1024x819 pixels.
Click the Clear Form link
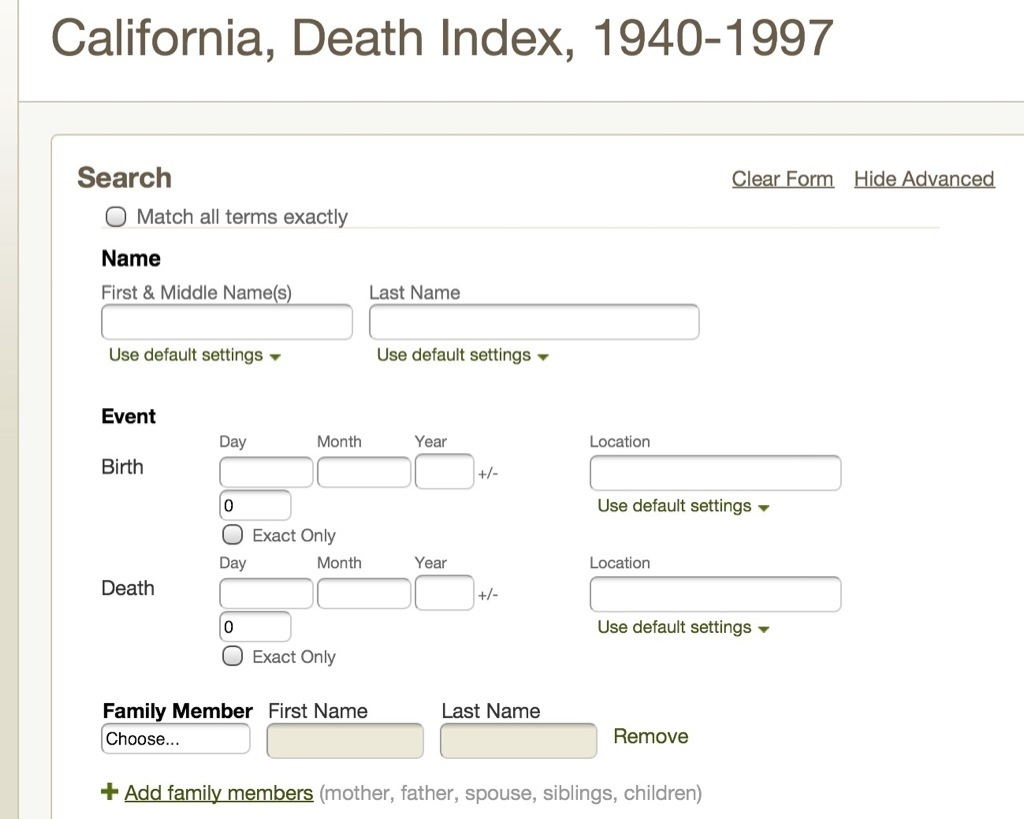782,179
